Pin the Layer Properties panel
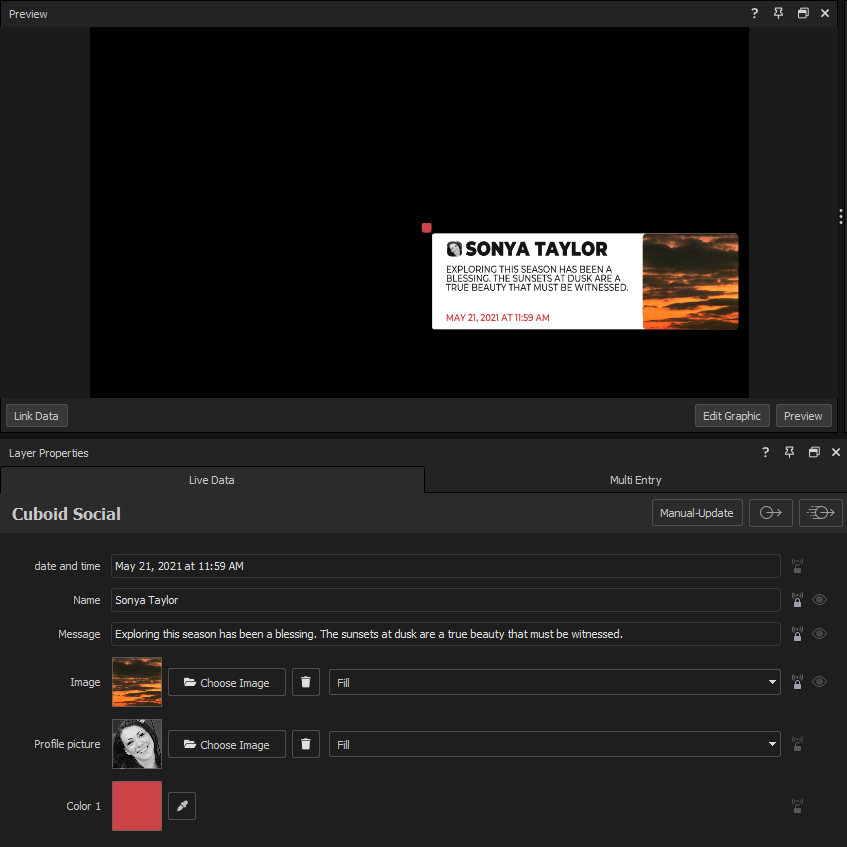The image size is (847, 847). pos(789,452)
